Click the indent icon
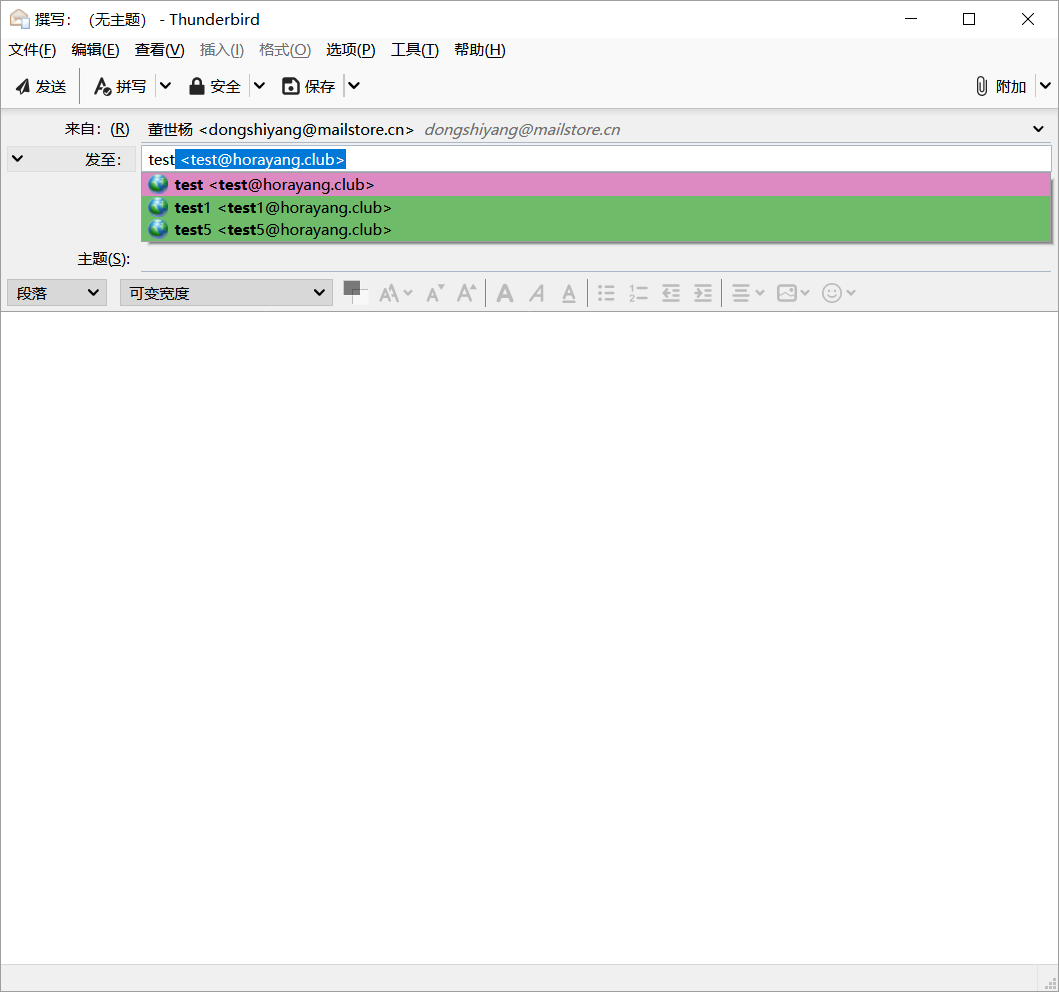The image size is (1059, 992). pyautogui.click(x=703, y=293)
